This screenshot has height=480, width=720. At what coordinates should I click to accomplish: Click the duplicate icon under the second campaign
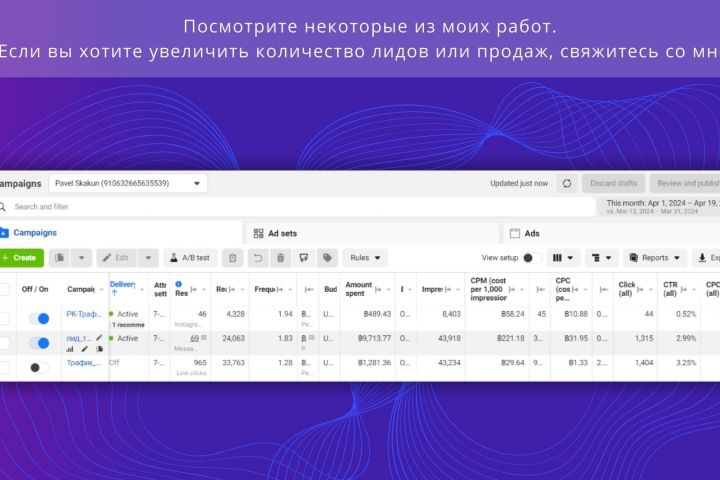(99, 349)
